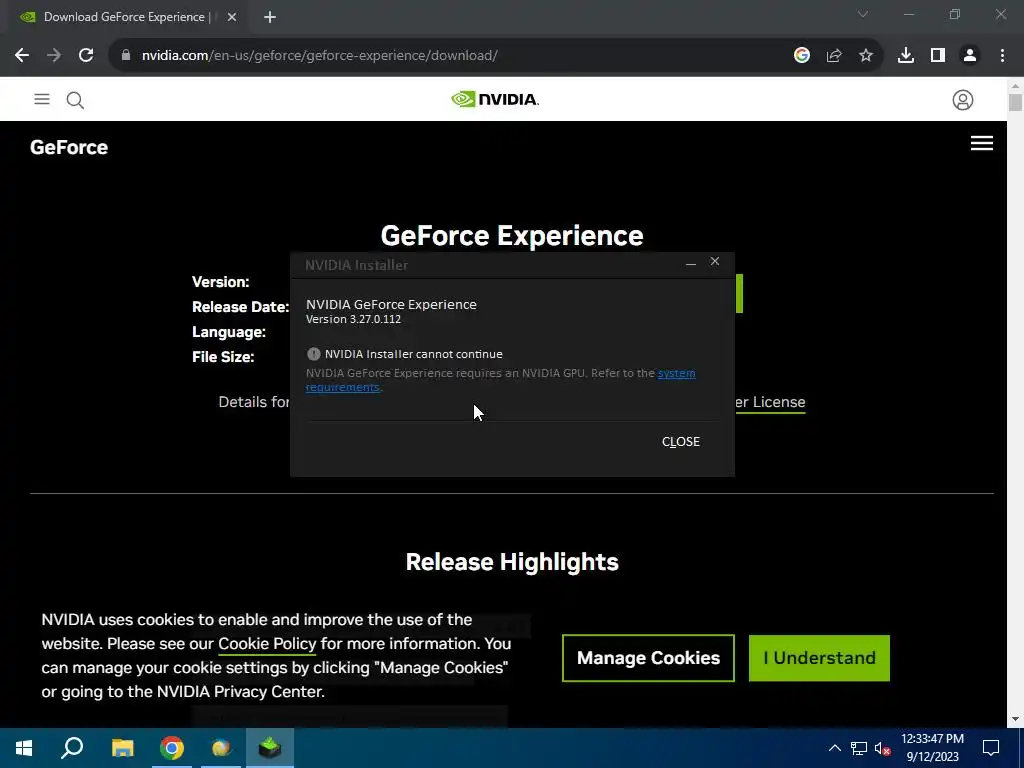The height and width of the screenshot is (768, 1024).
Task: Open GeForce section hamburger menu
Action: point(982,143)
